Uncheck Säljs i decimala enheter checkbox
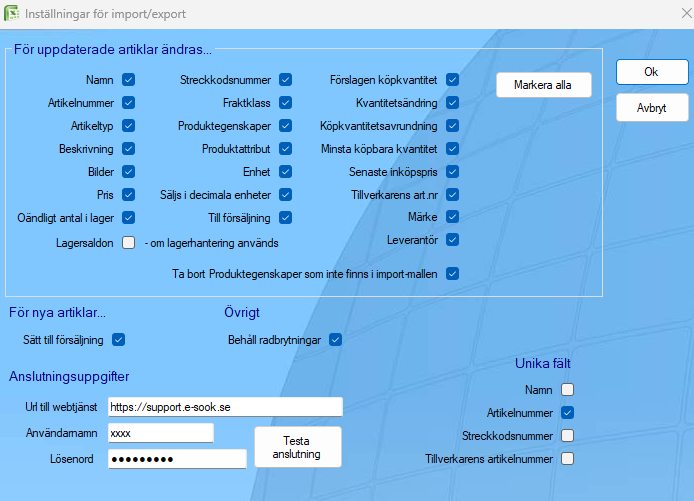This screenshot has width=694, height=501. [285, 195]
